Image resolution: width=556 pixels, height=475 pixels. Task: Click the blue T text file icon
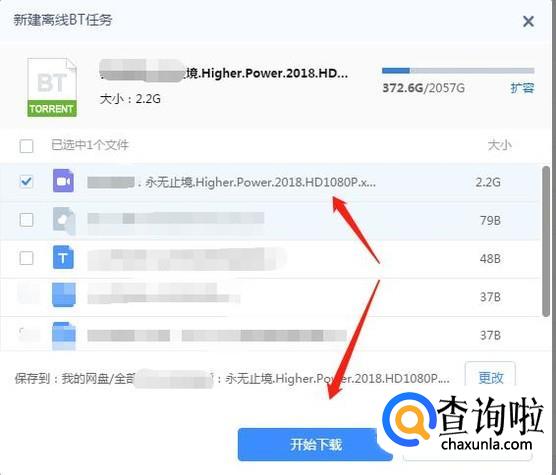(x=63, y=258)
